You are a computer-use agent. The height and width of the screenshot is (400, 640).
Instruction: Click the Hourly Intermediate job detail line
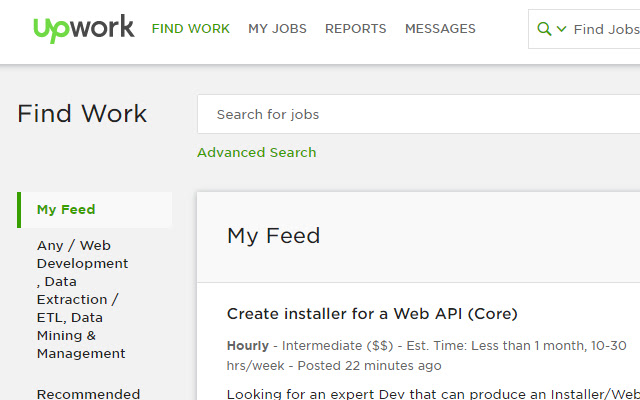[x=427, y=355]
